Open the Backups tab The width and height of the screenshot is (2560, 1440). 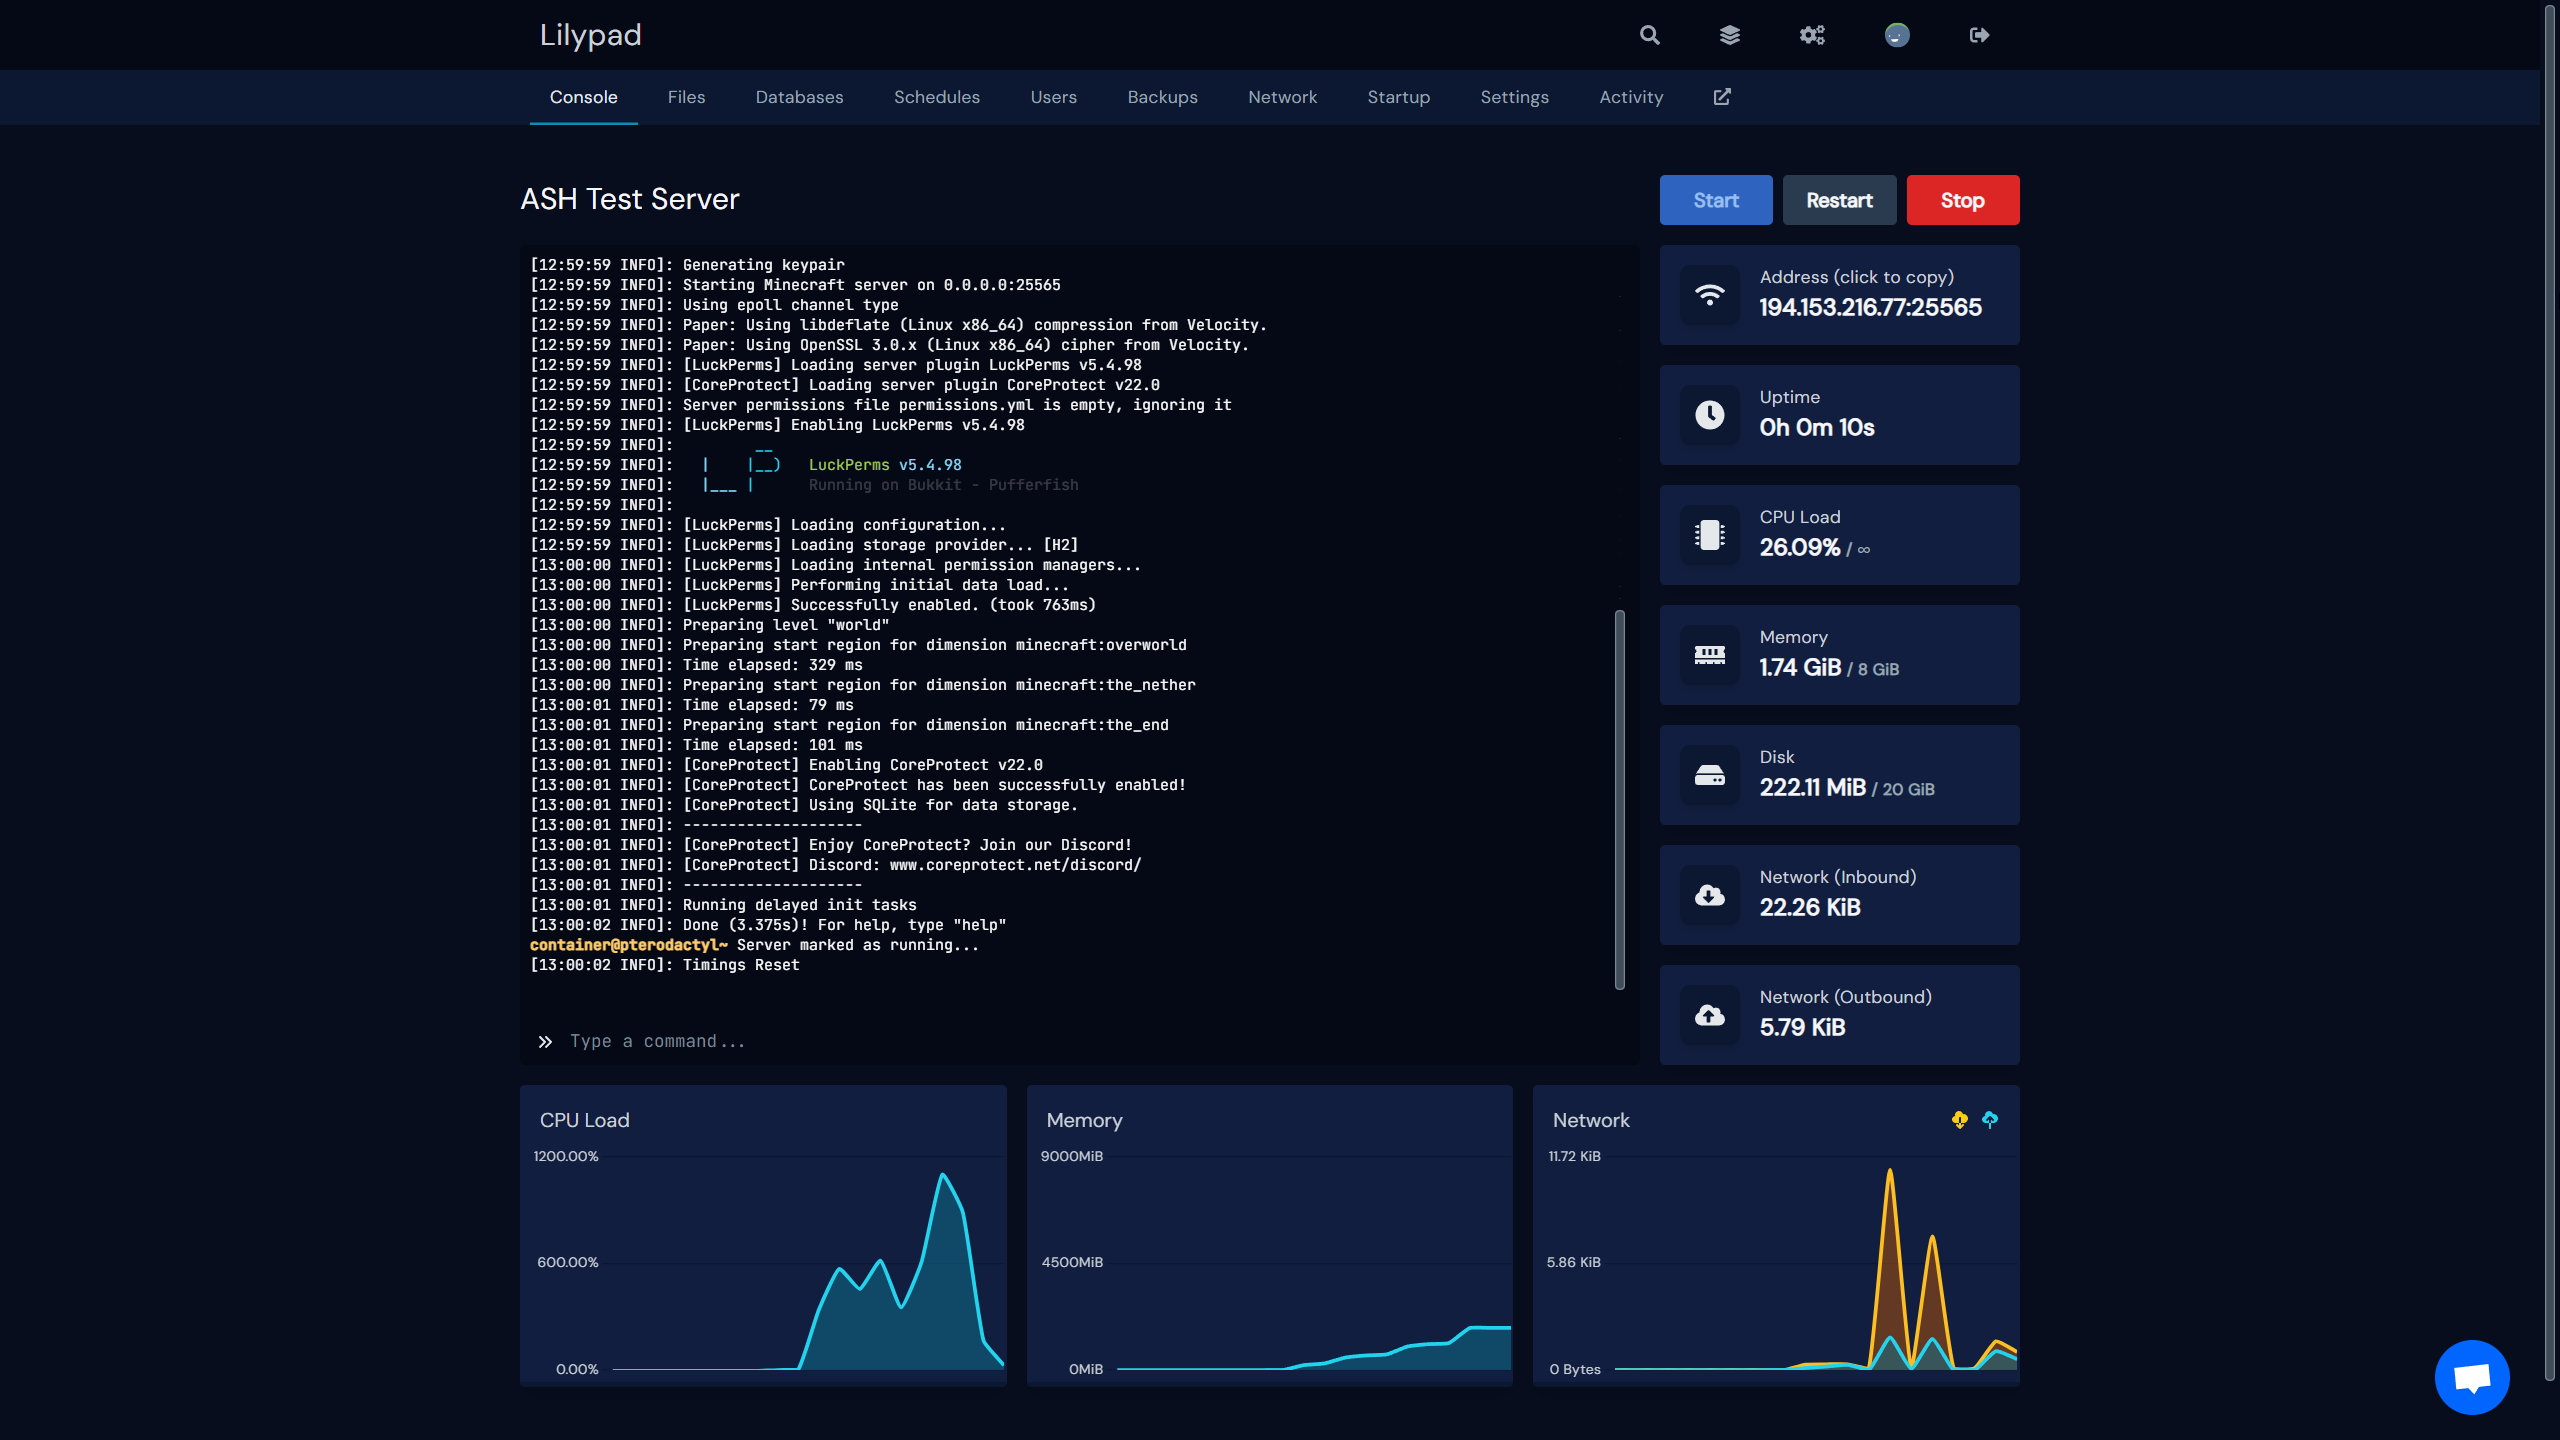[x=1163, y=97]
